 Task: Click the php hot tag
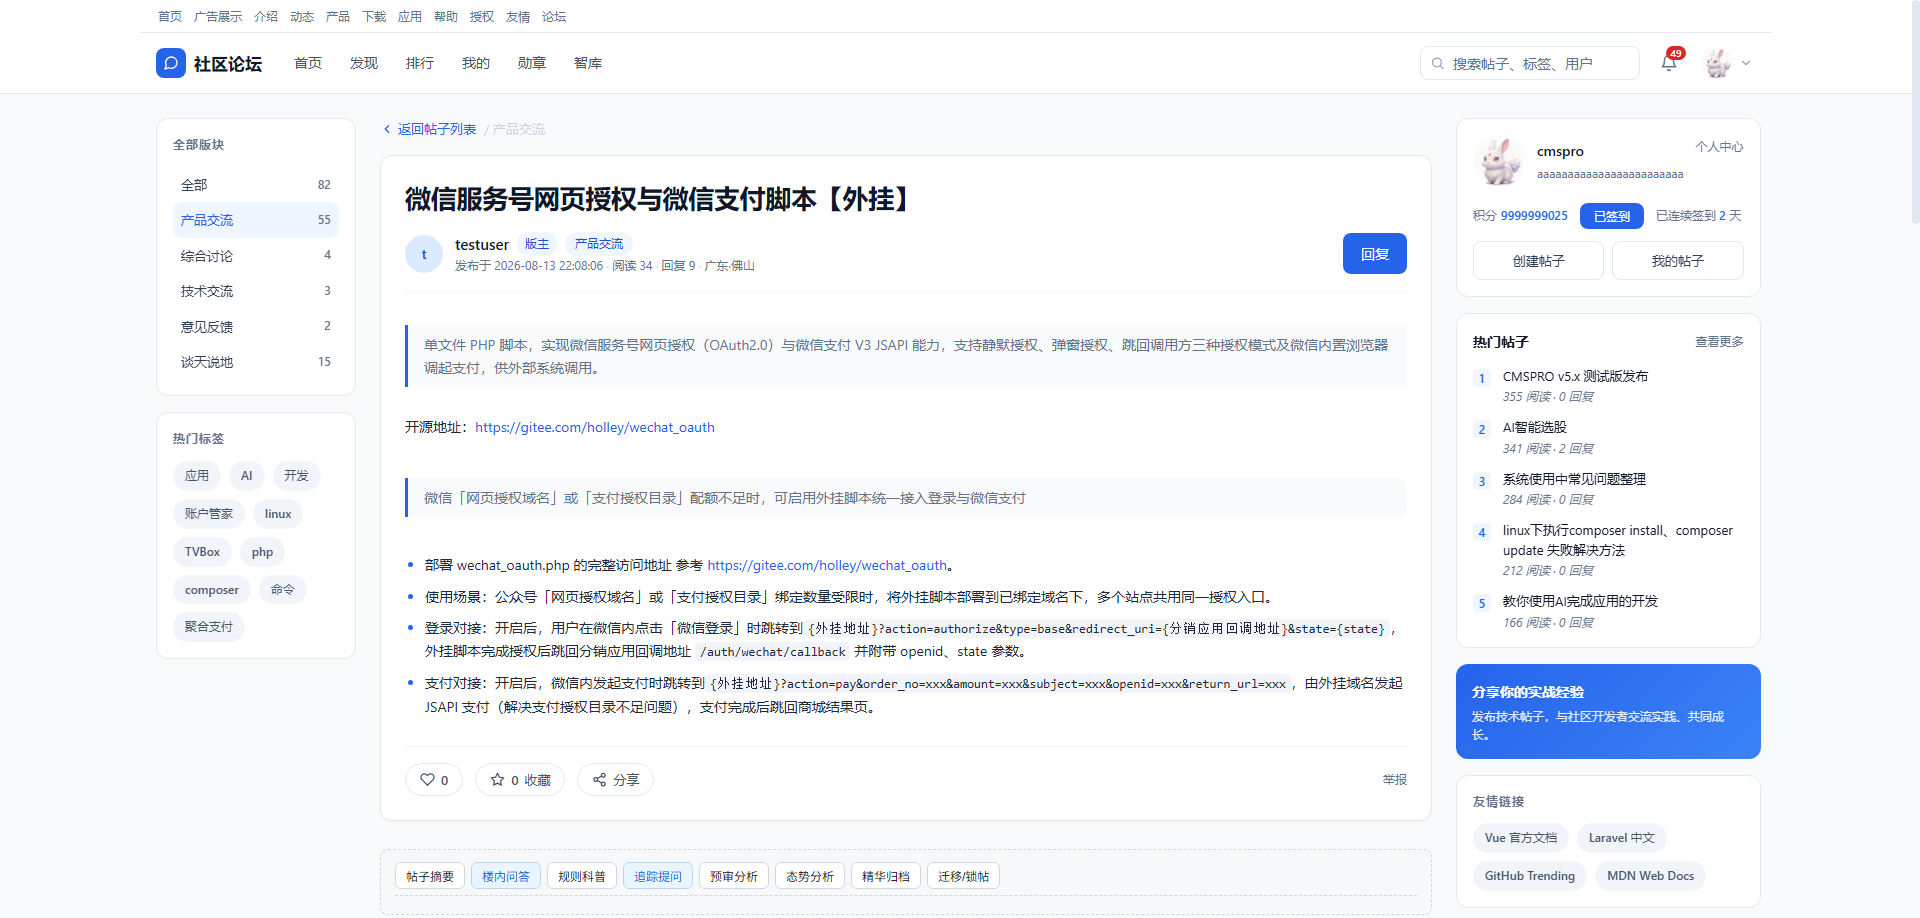[263, 552]
